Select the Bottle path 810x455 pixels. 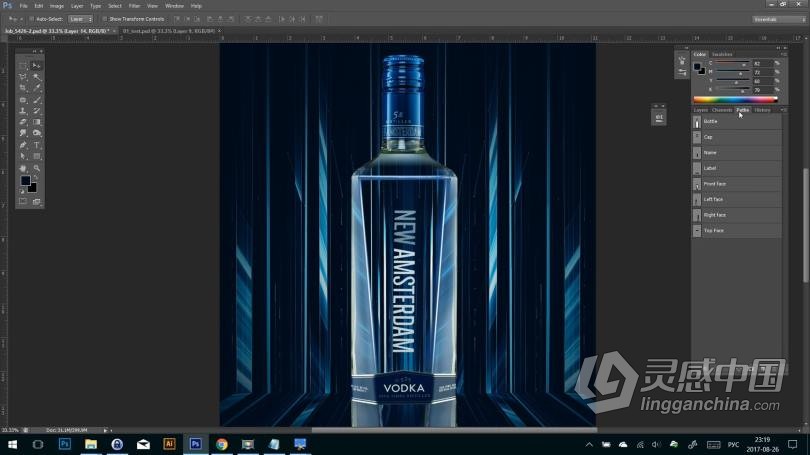coord(737,121)
